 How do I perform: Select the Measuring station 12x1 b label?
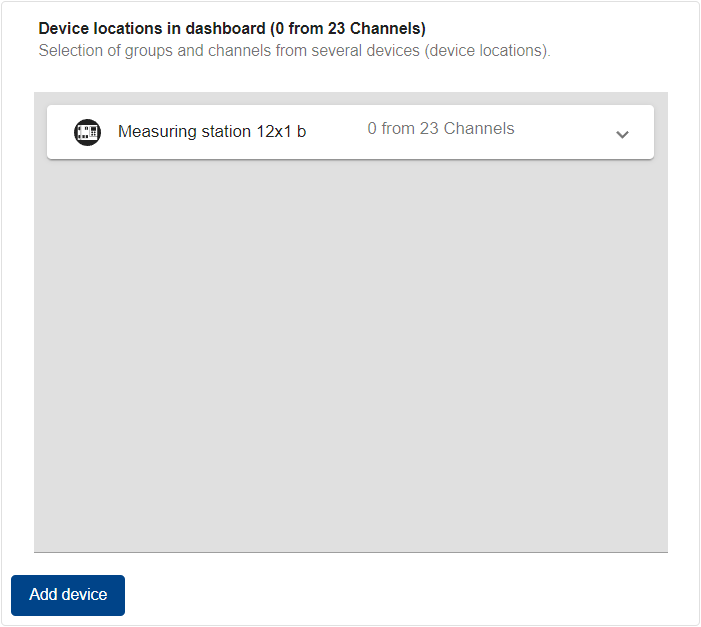[x=211, y=131]
